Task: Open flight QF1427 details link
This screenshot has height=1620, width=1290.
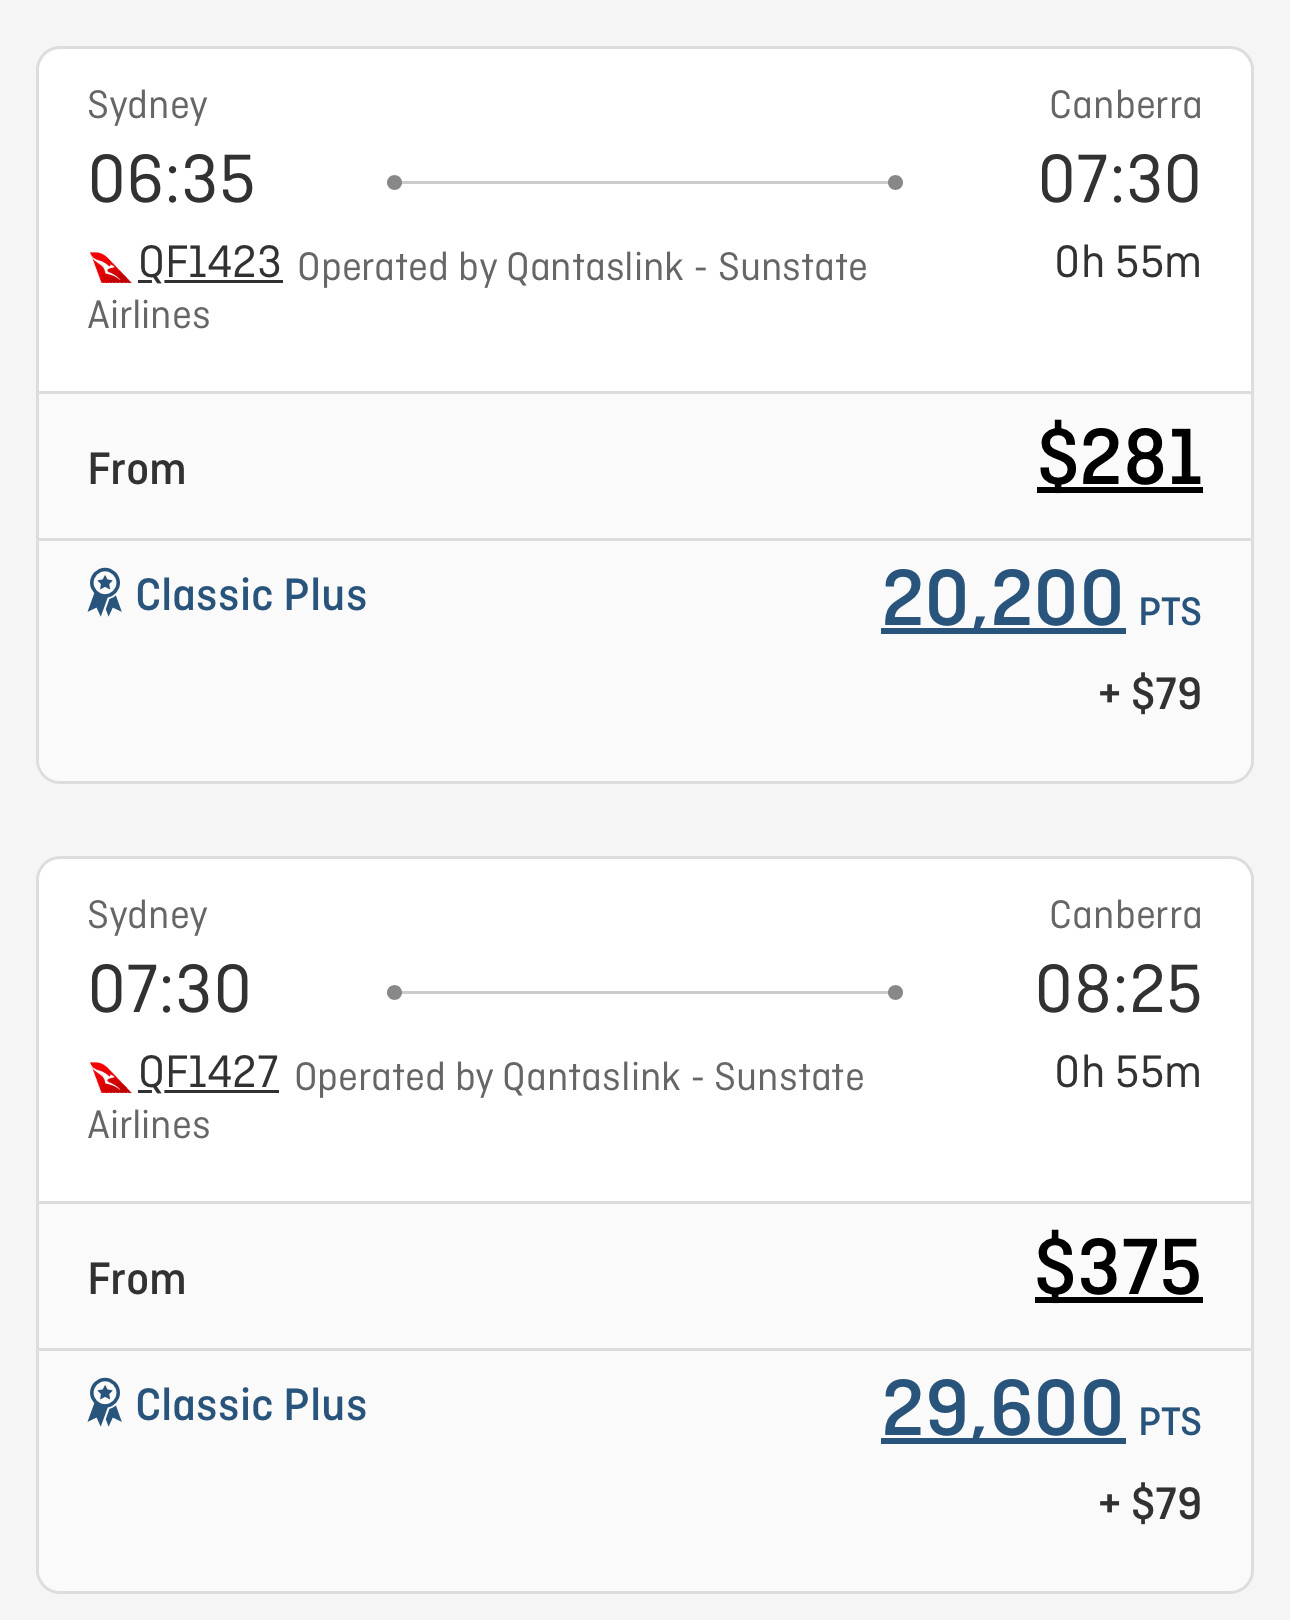Action: [x=208, y=1074]
